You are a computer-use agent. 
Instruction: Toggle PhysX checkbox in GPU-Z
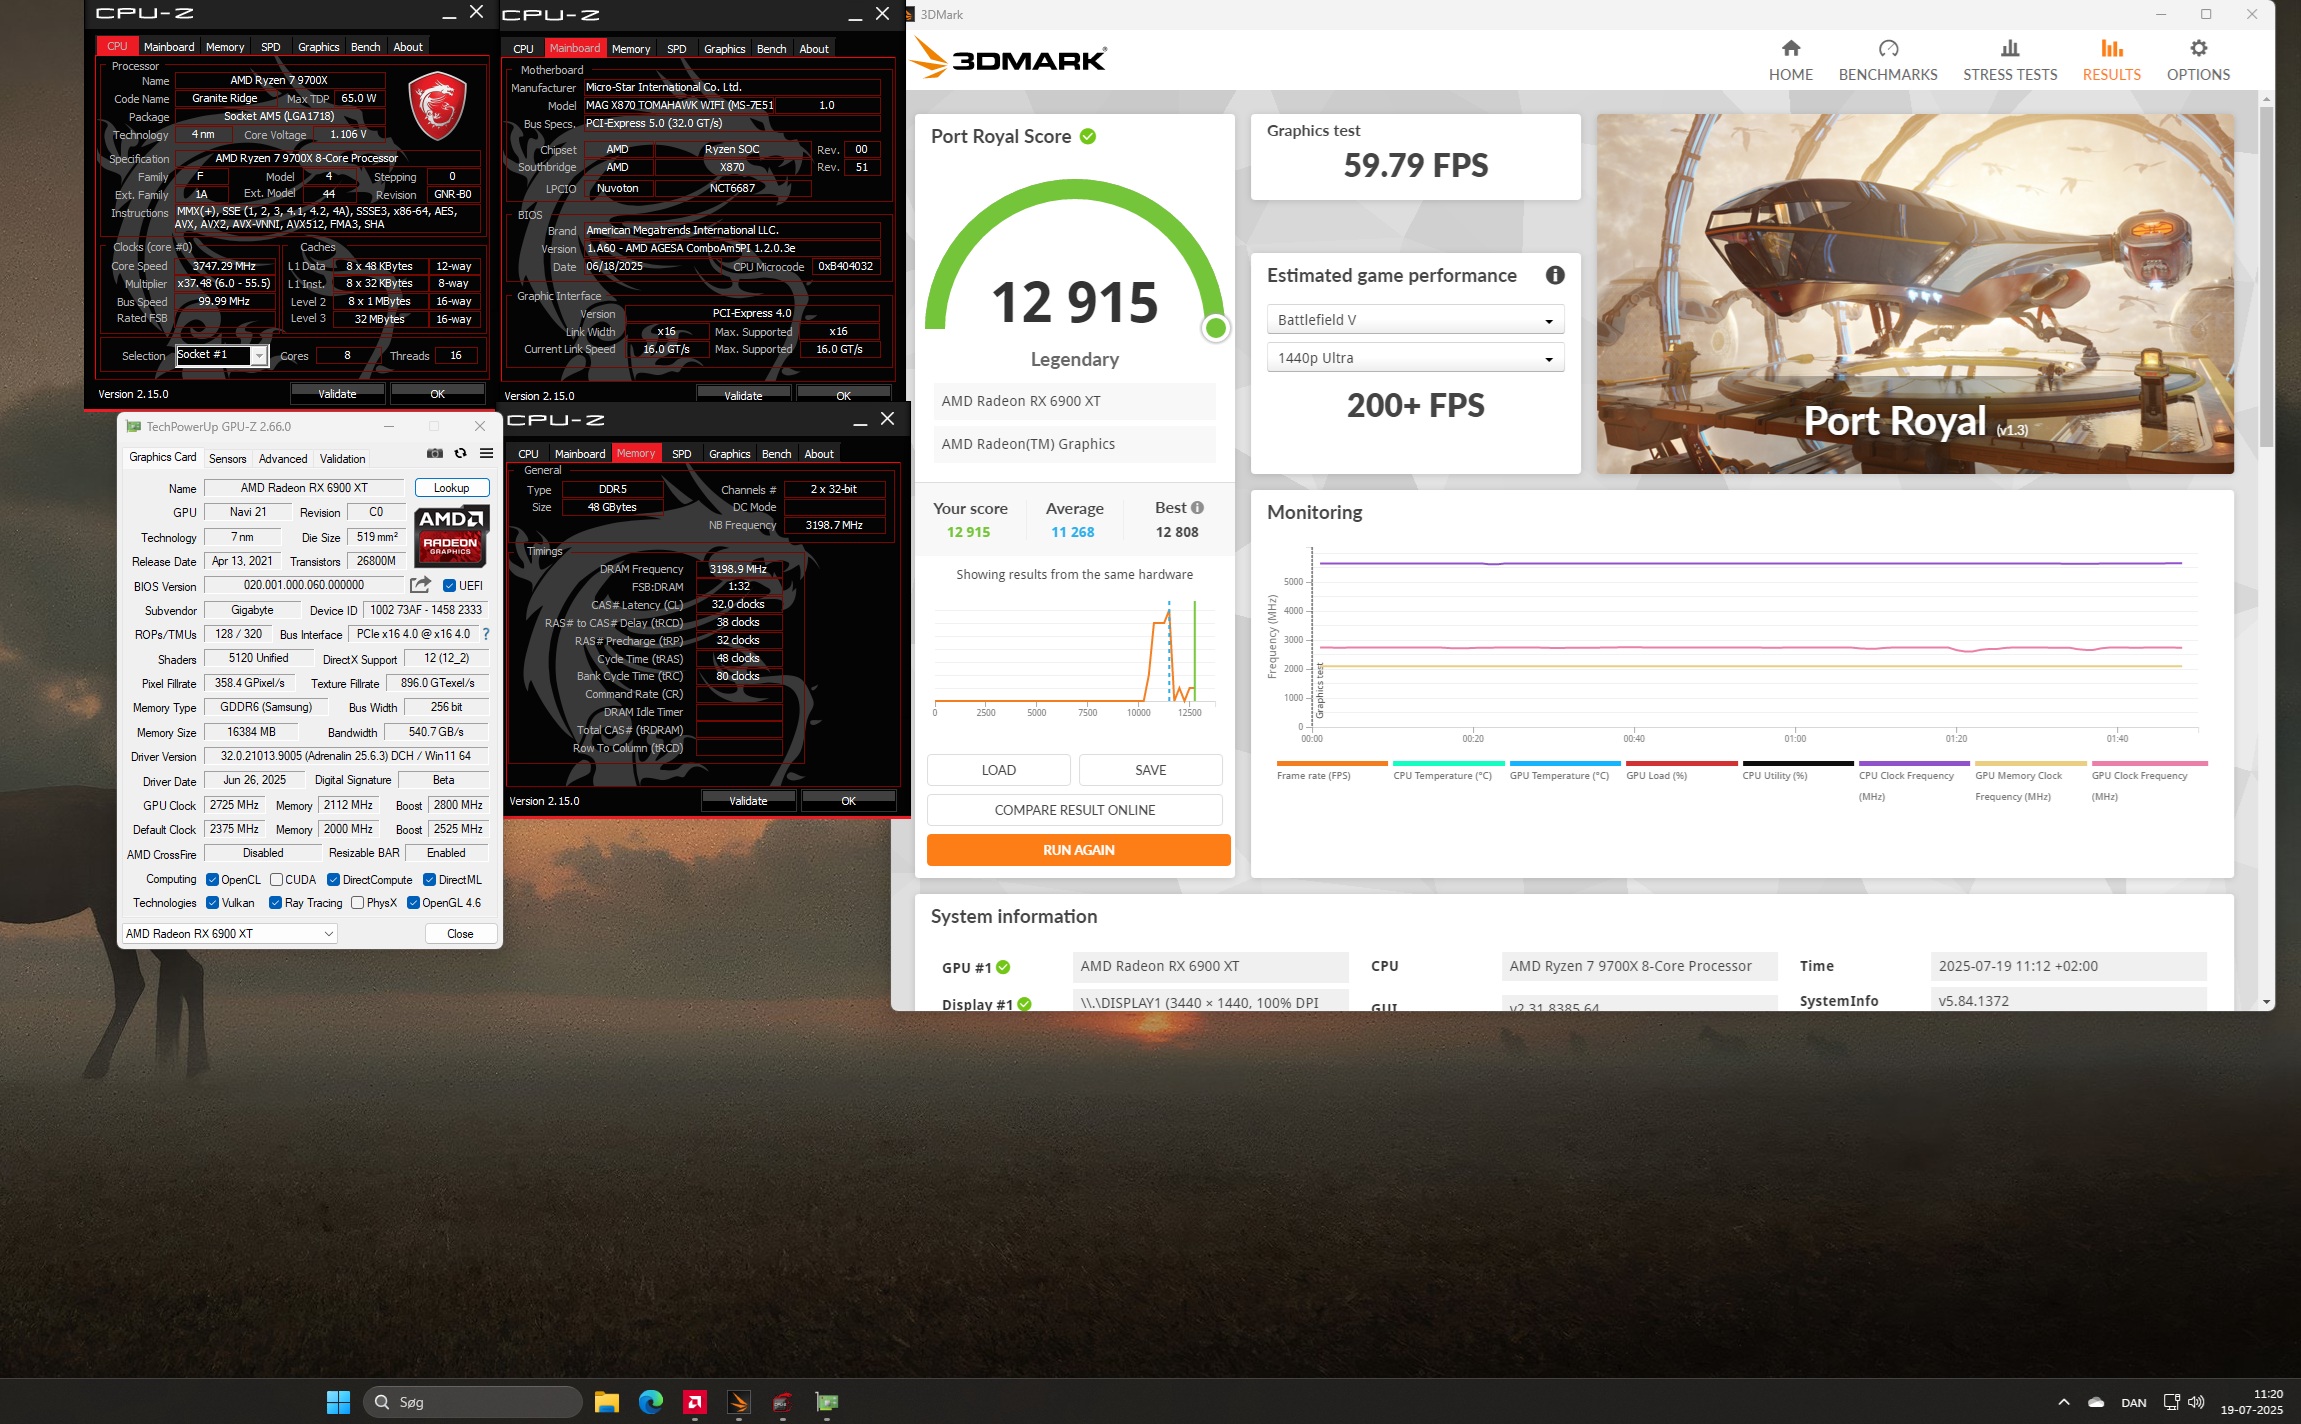[x=357, y=903]
